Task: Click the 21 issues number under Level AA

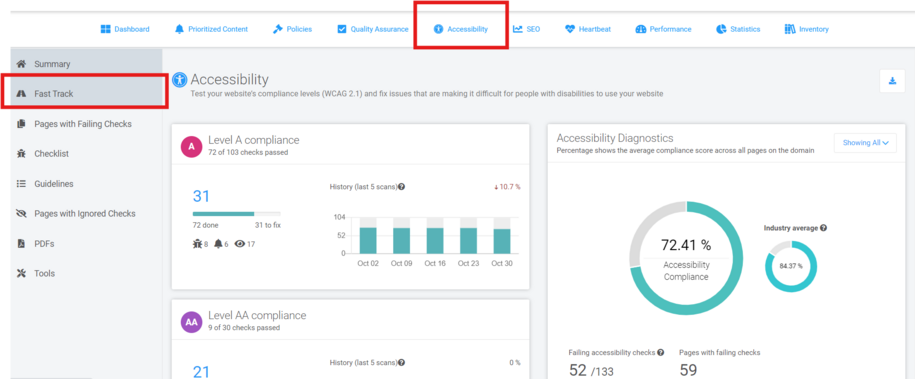Action: pos(201,371)
